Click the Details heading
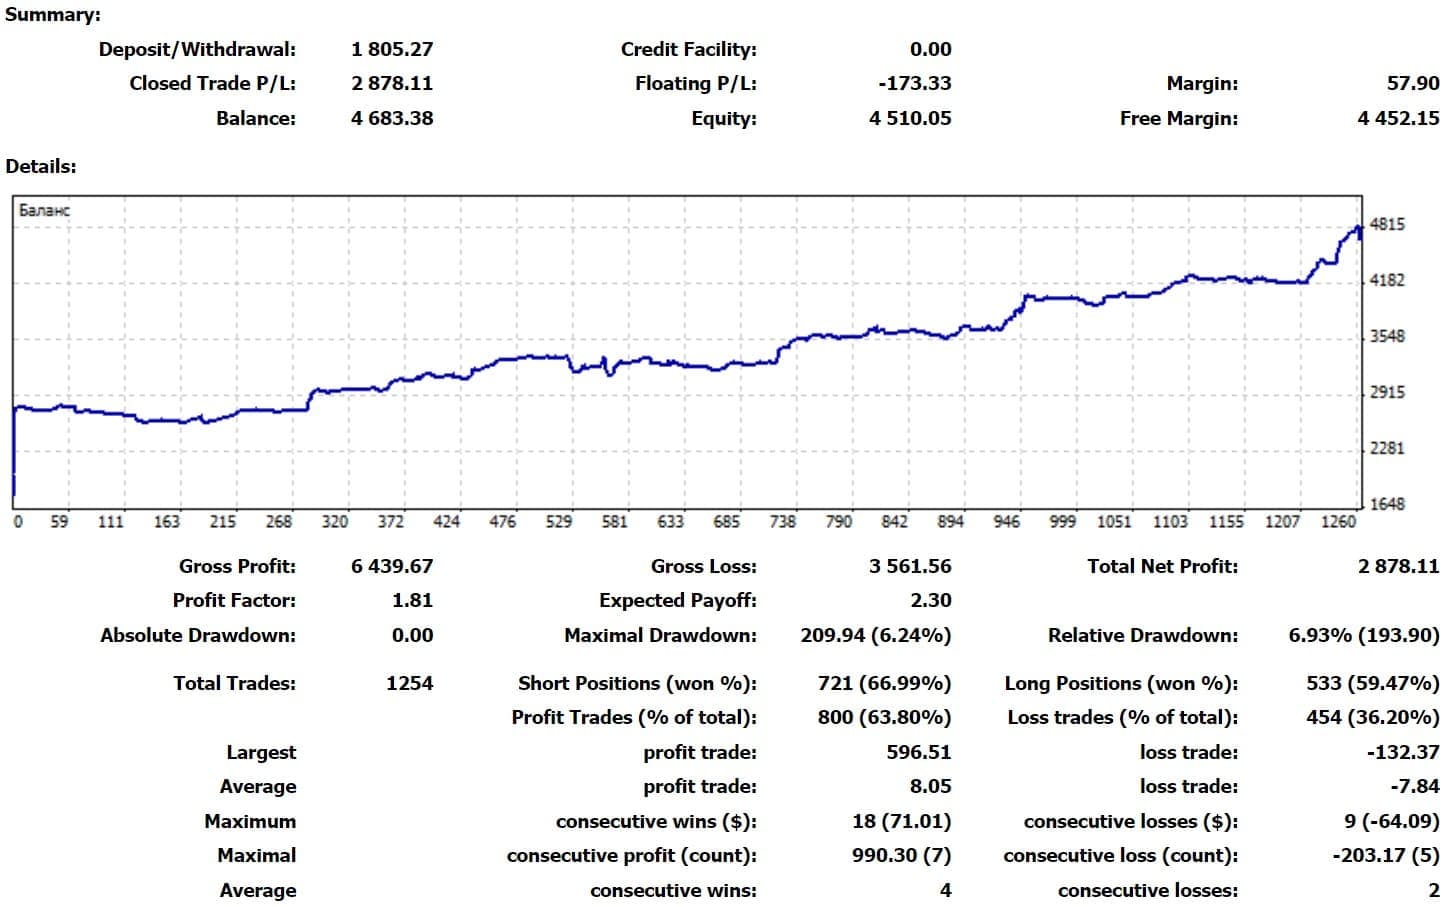 41,166
